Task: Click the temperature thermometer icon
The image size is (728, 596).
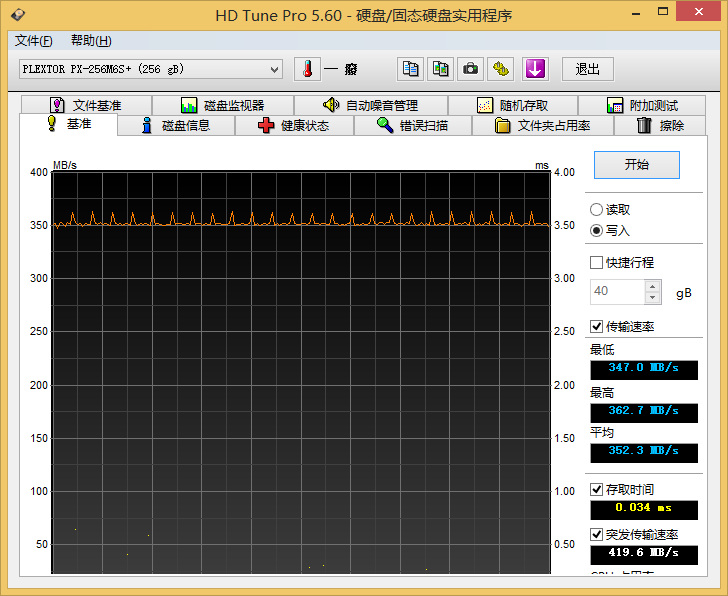Action: click(307, 69)
